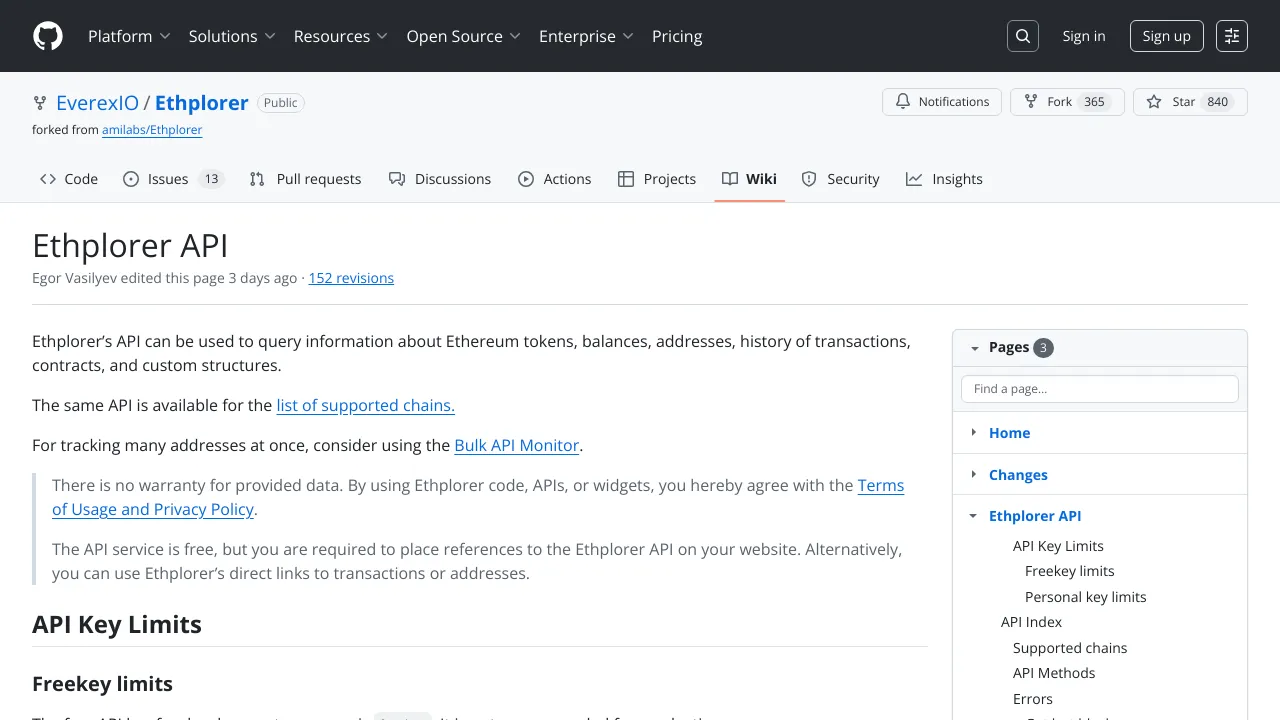Click the Pages count badge 3
The height and width of the screenshot is (720, 1280).
[1044, 348]
